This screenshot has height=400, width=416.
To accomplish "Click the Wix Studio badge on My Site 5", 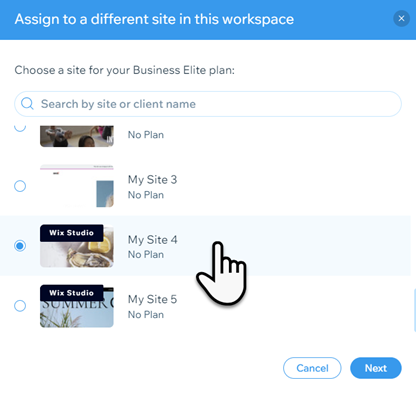I will pos(71,293).
